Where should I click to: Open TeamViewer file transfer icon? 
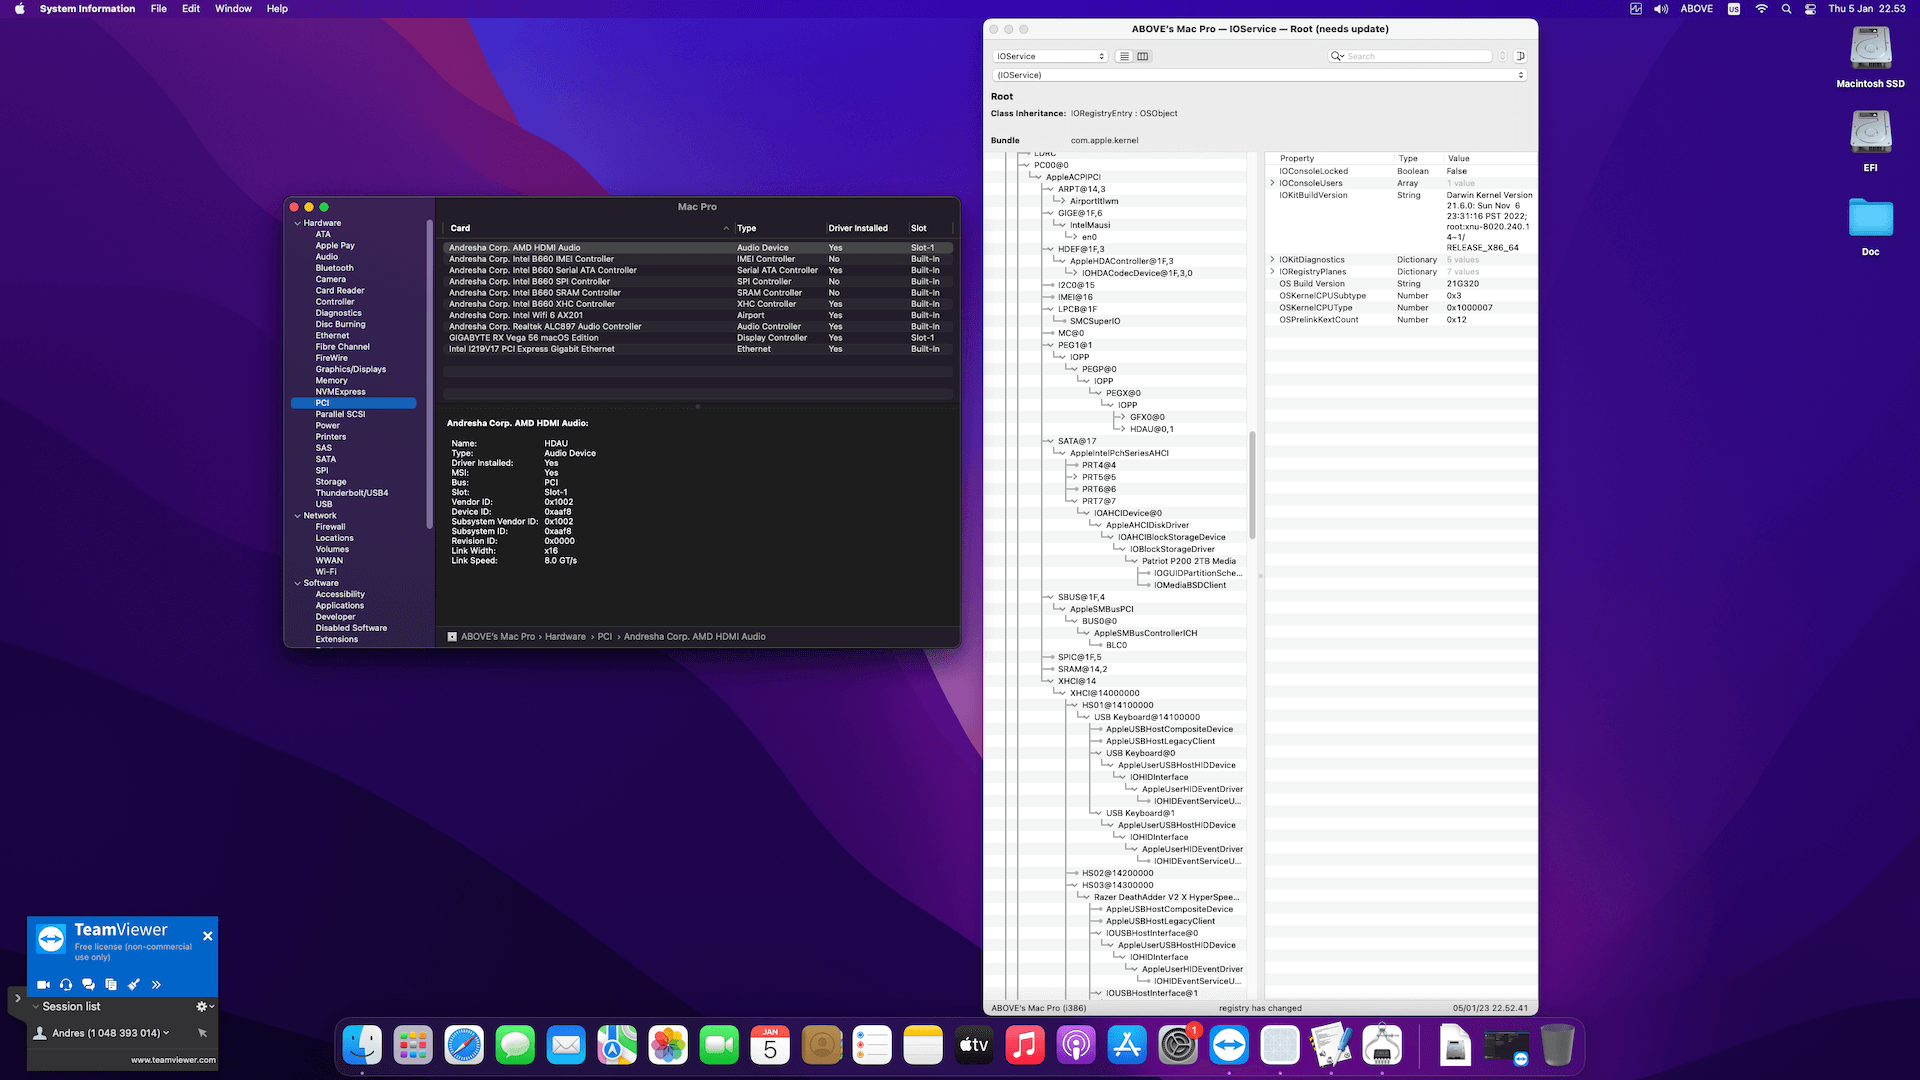[111, 985]
